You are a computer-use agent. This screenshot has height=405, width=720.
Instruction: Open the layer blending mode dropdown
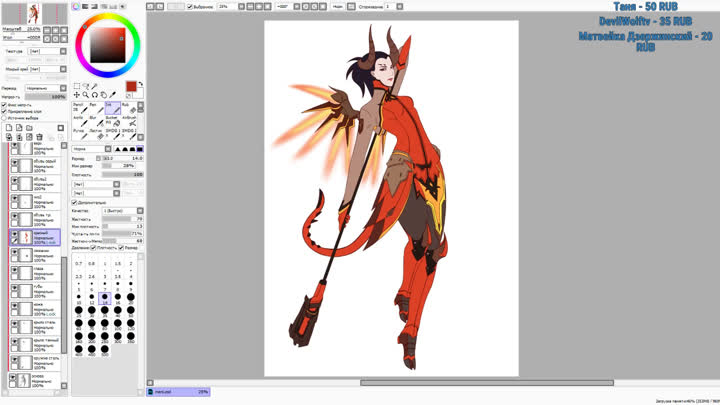pyautogui.click(x=45, y=88)
